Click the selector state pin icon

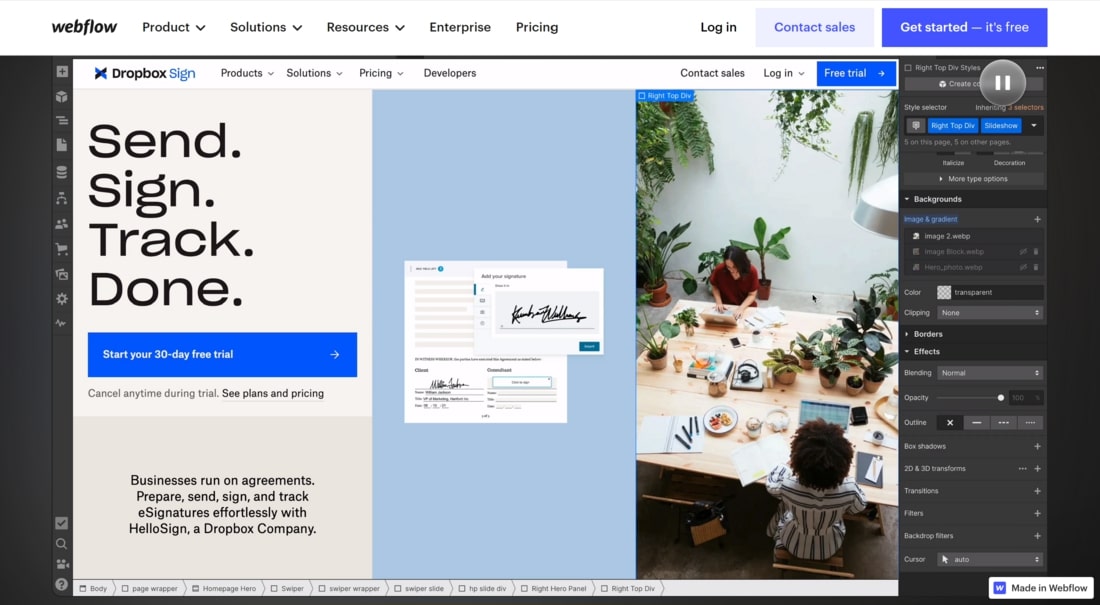coord(915,126)
